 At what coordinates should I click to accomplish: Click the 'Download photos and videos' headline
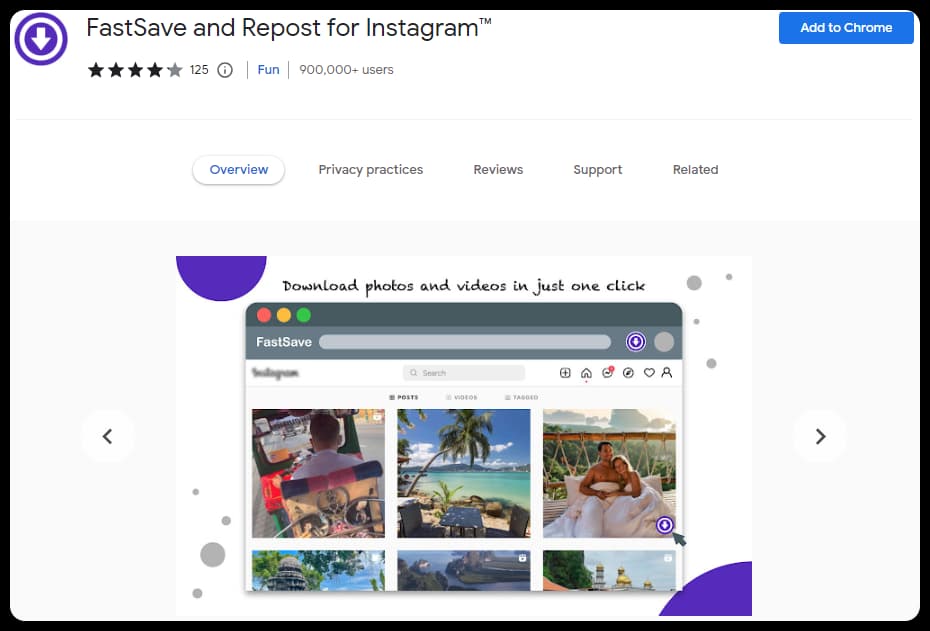(464, 286)
